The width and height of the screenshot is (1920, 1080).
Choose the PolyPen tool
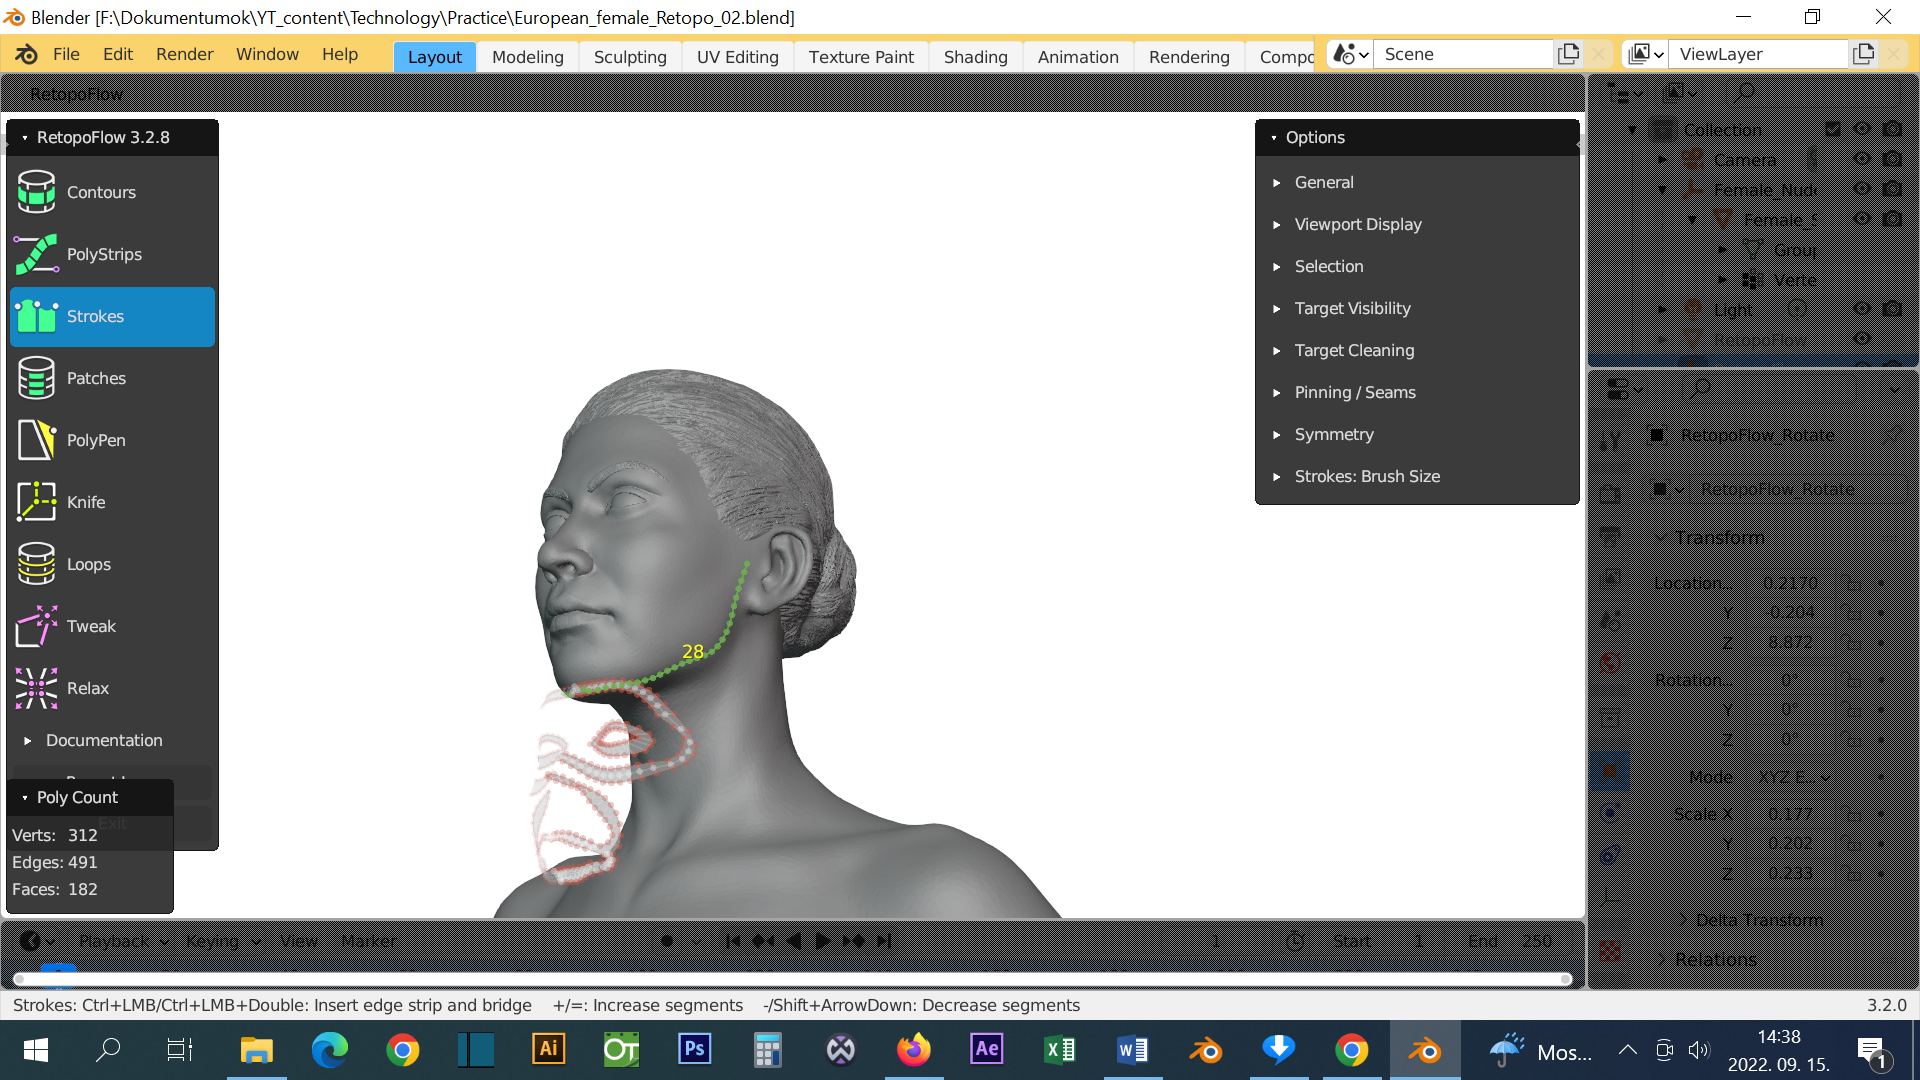point(95,440)
